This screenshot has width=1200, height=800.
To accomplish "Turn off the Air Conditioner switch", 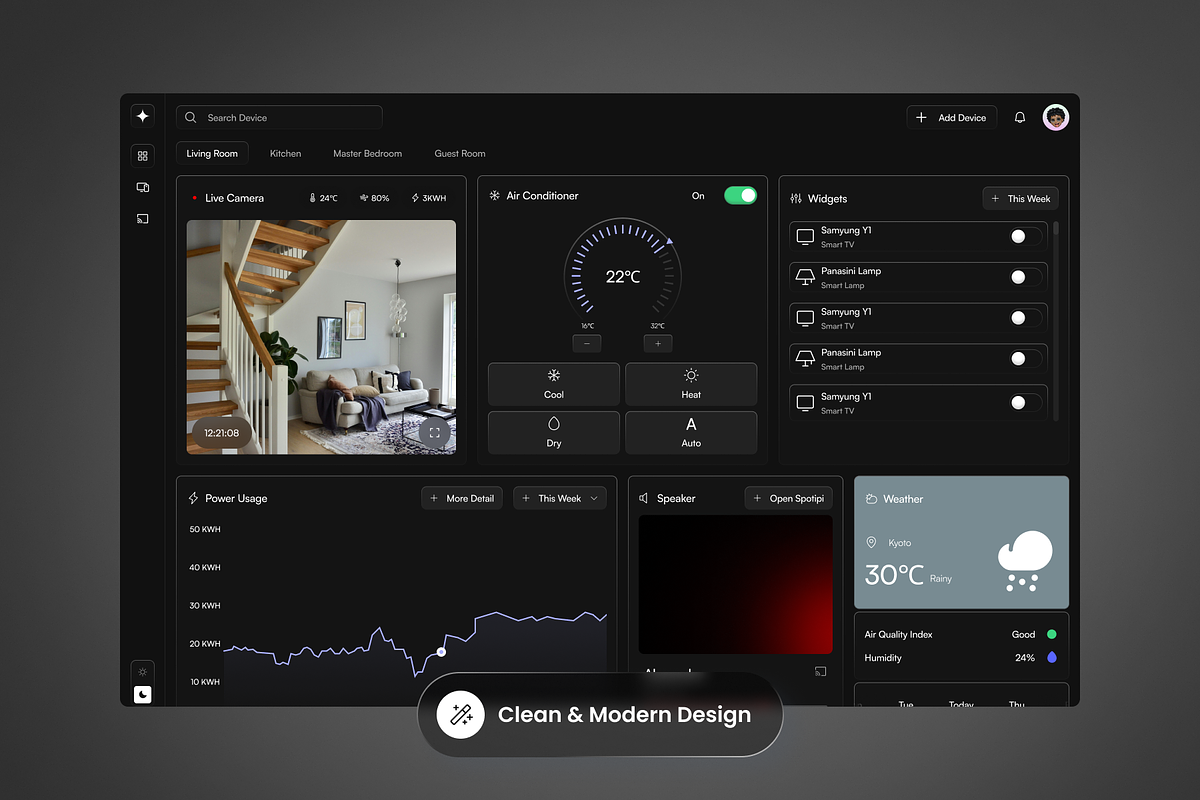I will click(x=740, y=195).
